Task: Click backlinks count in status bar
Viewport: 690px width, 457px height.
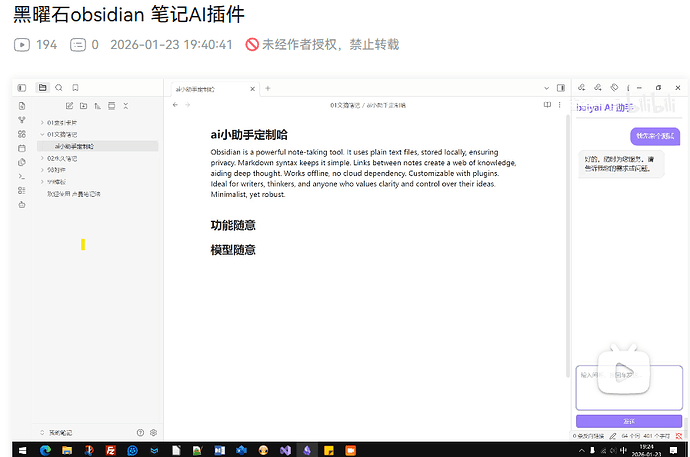Action: click(588, 436)
